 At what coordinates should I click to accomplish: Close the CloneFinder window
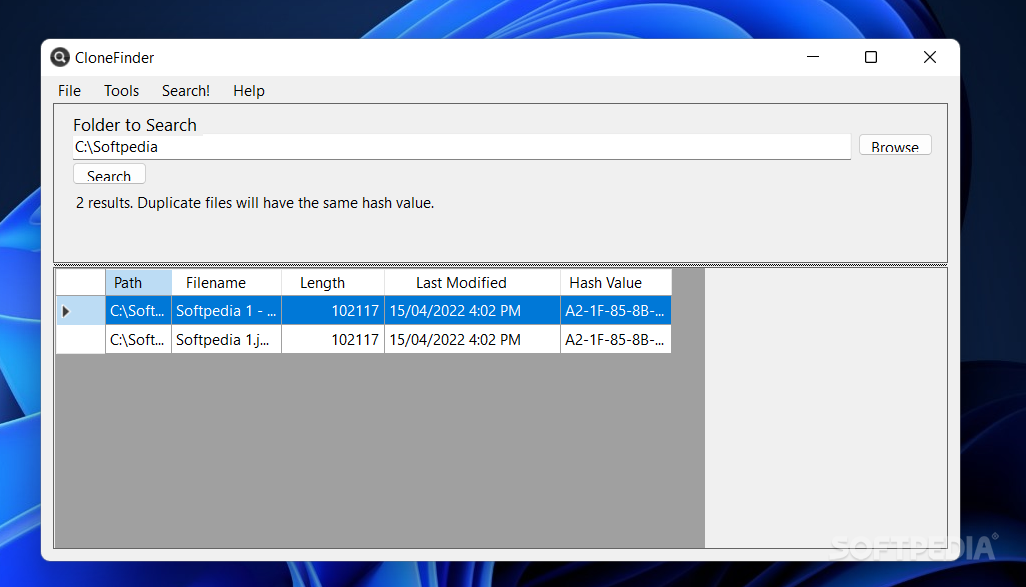(x=930, y=57)
